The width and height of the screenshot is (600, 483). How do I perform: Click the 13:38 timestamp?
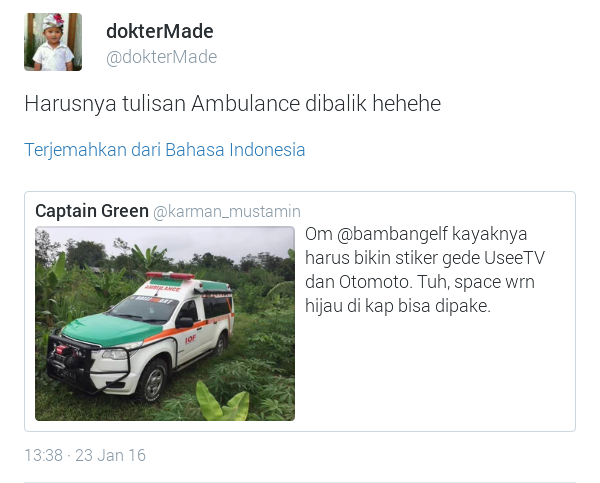43,455
